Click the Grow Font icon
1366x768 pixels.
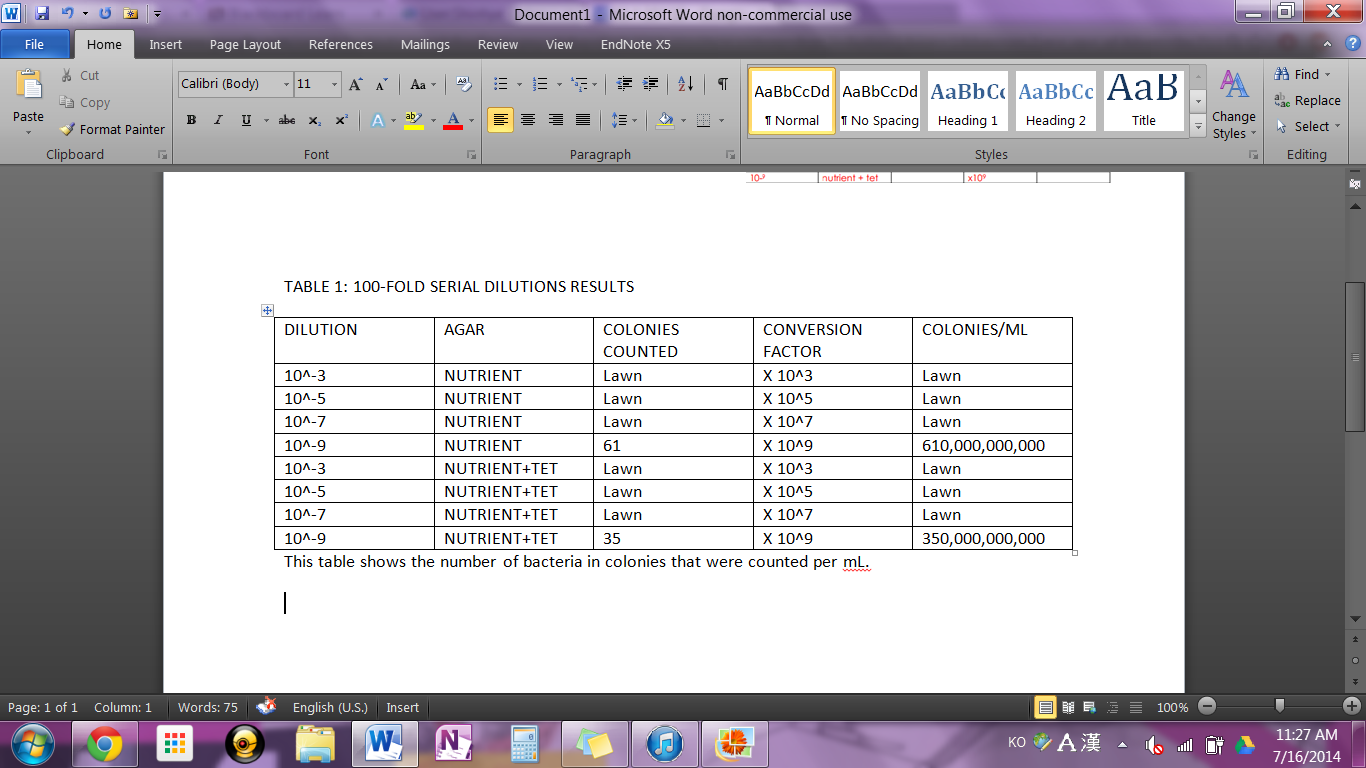(x=356, y=85)
